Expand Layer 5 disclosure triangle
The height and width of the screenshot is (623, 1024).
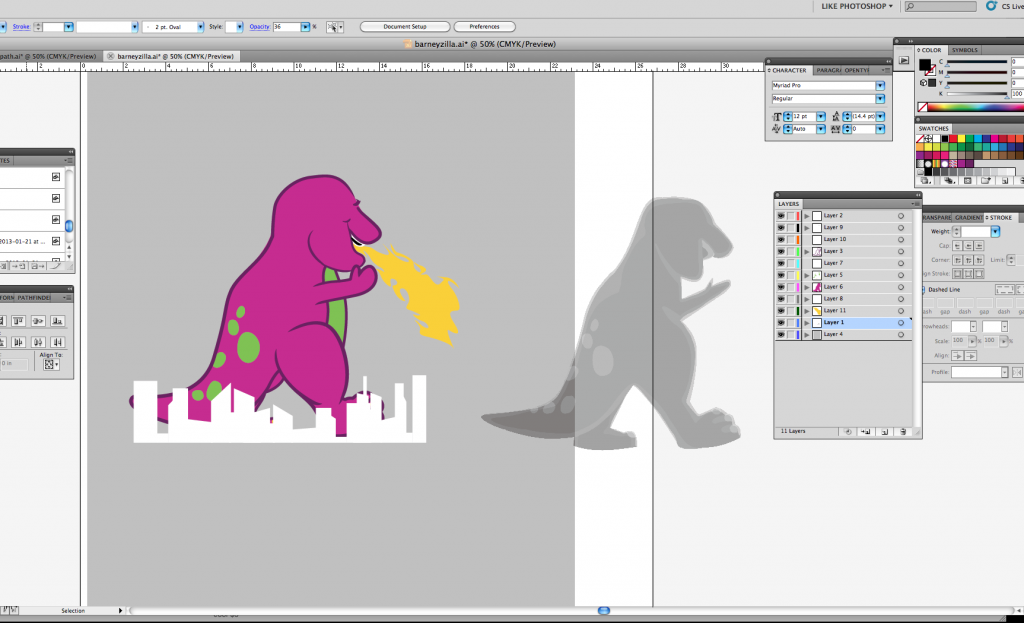[x=807, y=275]
